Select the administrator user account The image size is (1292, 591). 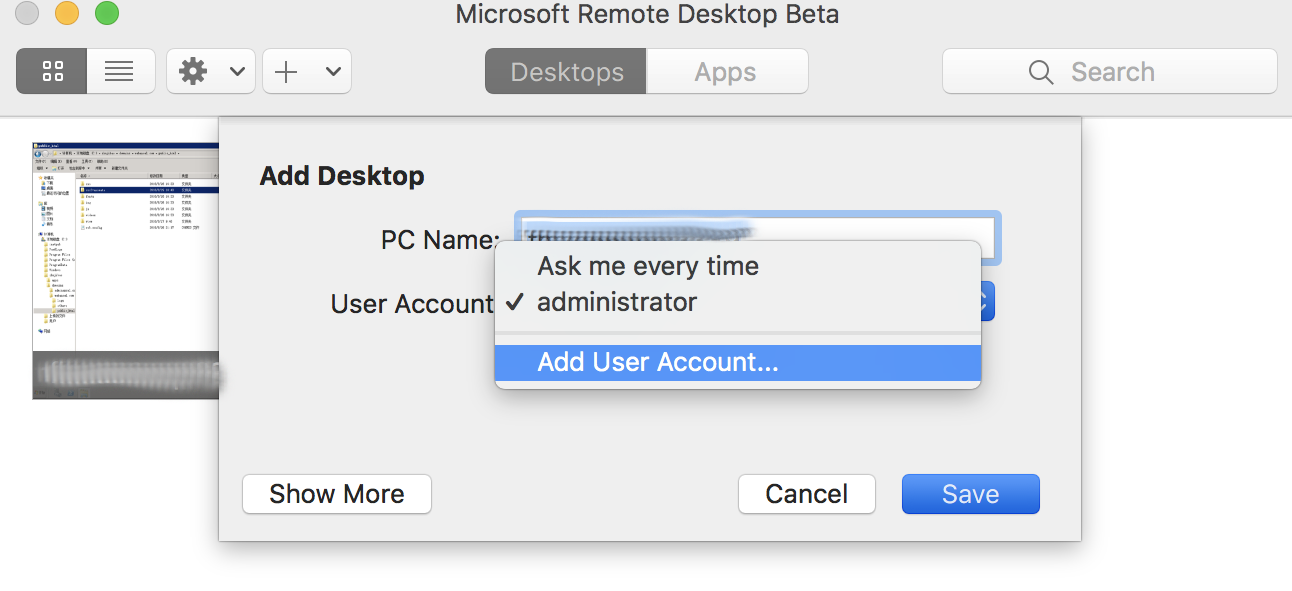[617, 302]
